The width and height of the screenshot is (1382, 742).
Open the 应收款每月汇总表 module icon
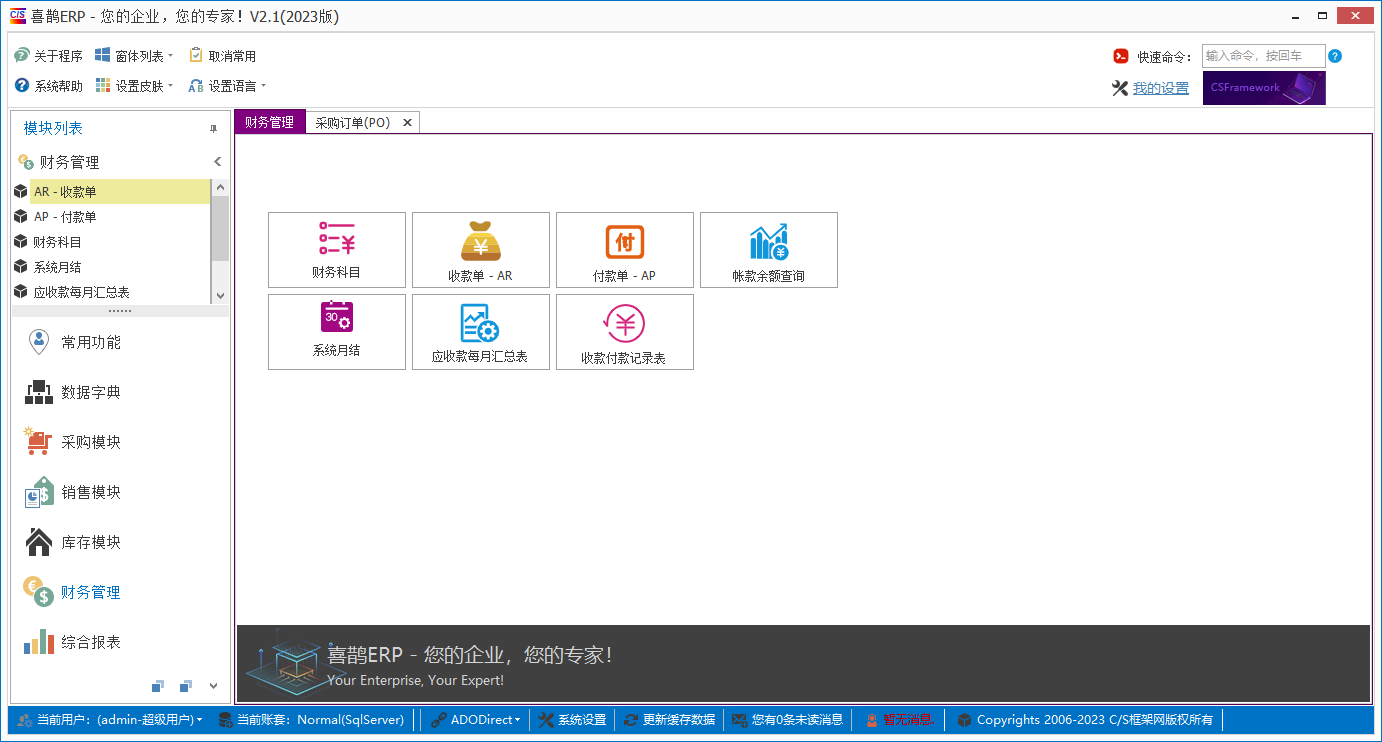coord(481,331)
